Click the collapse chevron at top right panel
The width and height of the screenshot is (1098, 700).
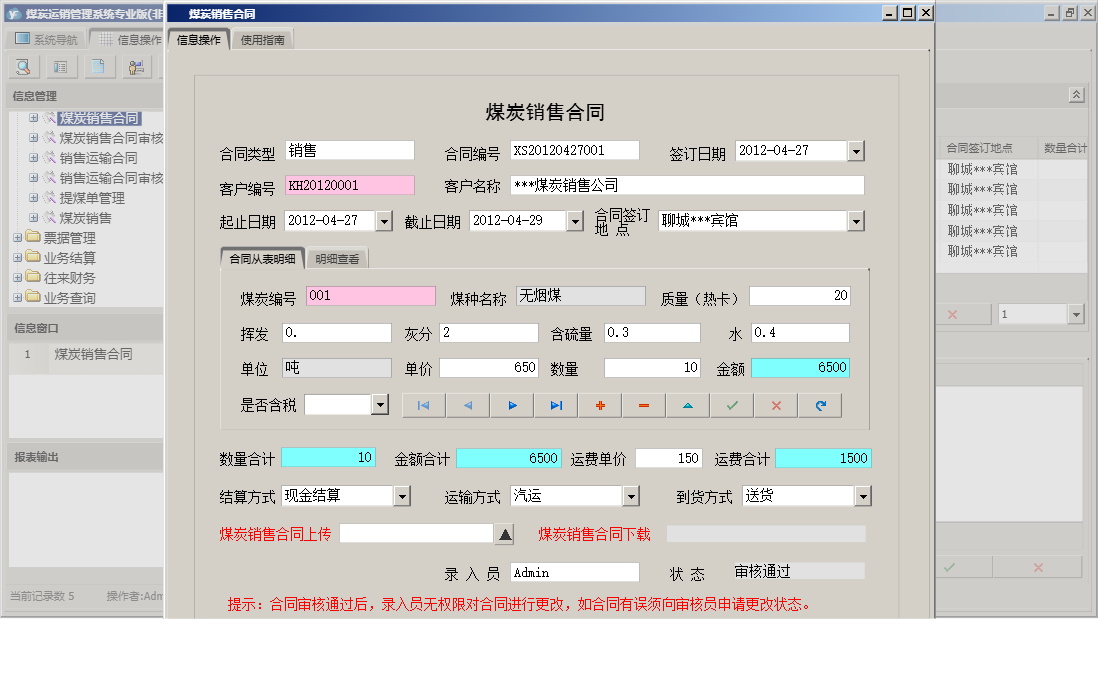click(x=1077, y=94)
